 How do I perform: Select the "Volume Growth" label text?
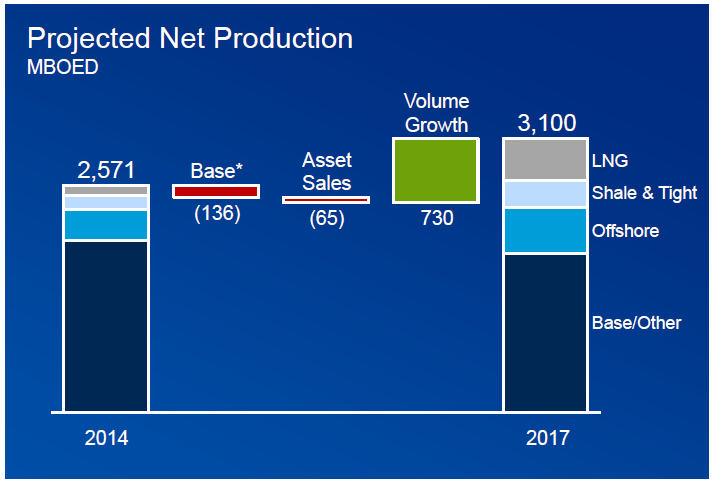click(x=436, y=113)
